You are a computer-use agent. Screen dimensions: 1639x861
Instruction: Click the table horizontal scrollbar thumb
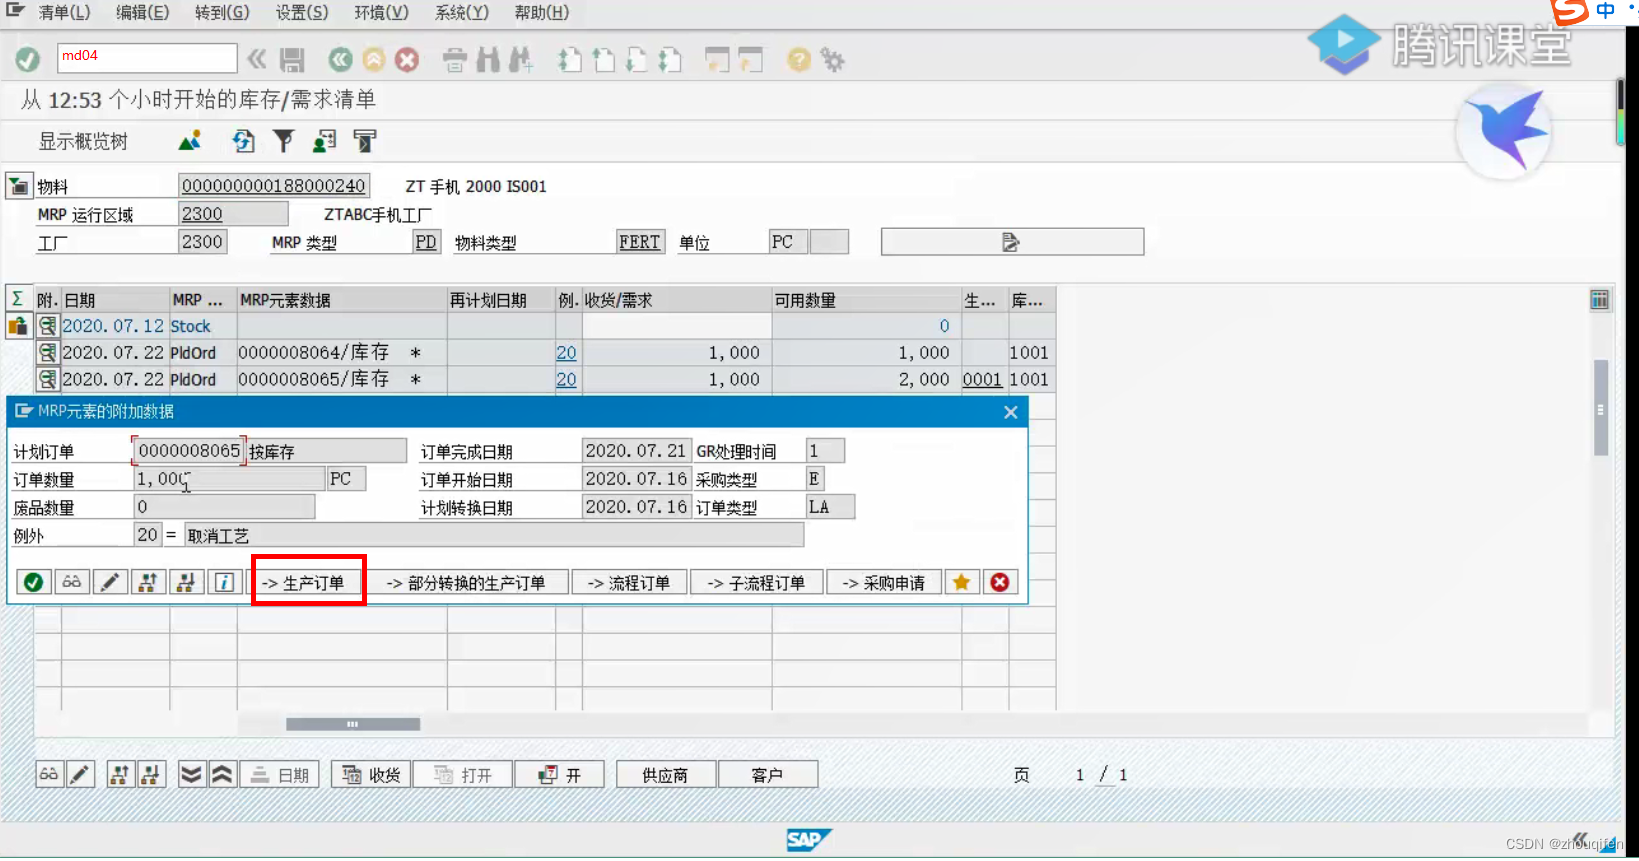[353, 723]
